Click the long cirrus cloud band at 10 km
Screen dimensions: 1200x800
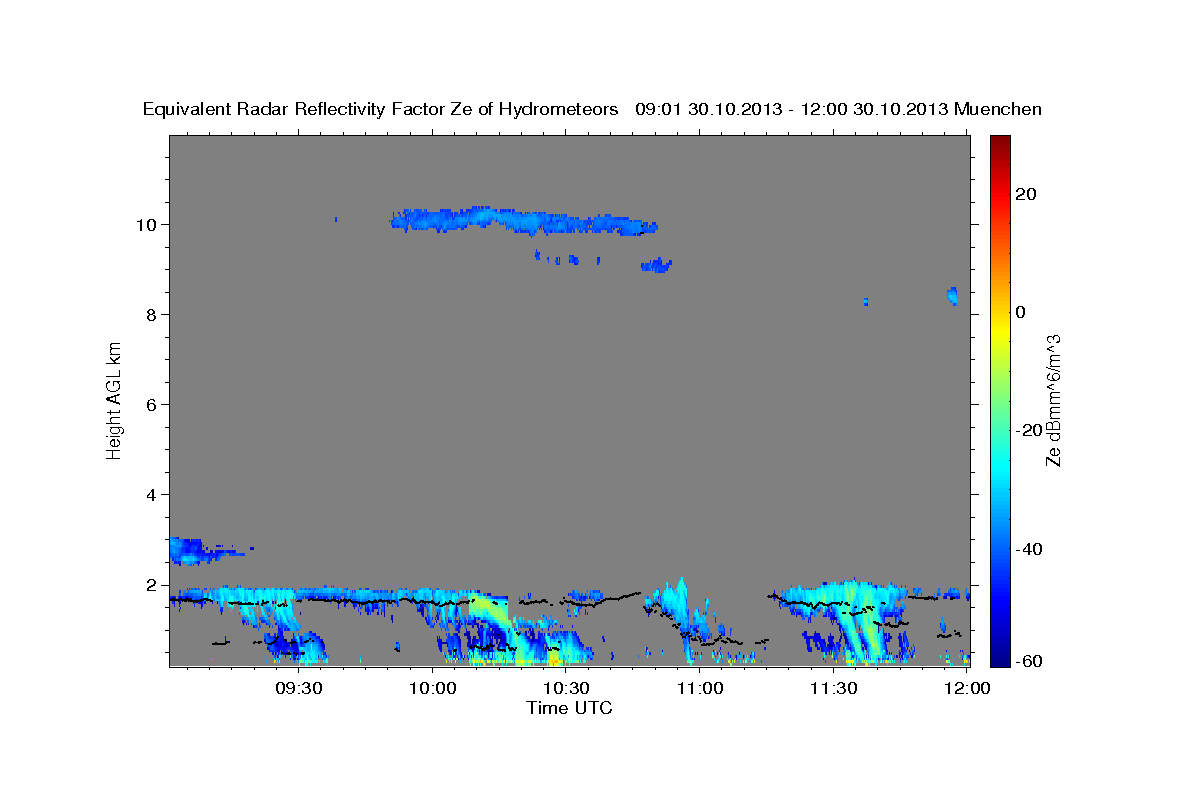coord(524,220)
